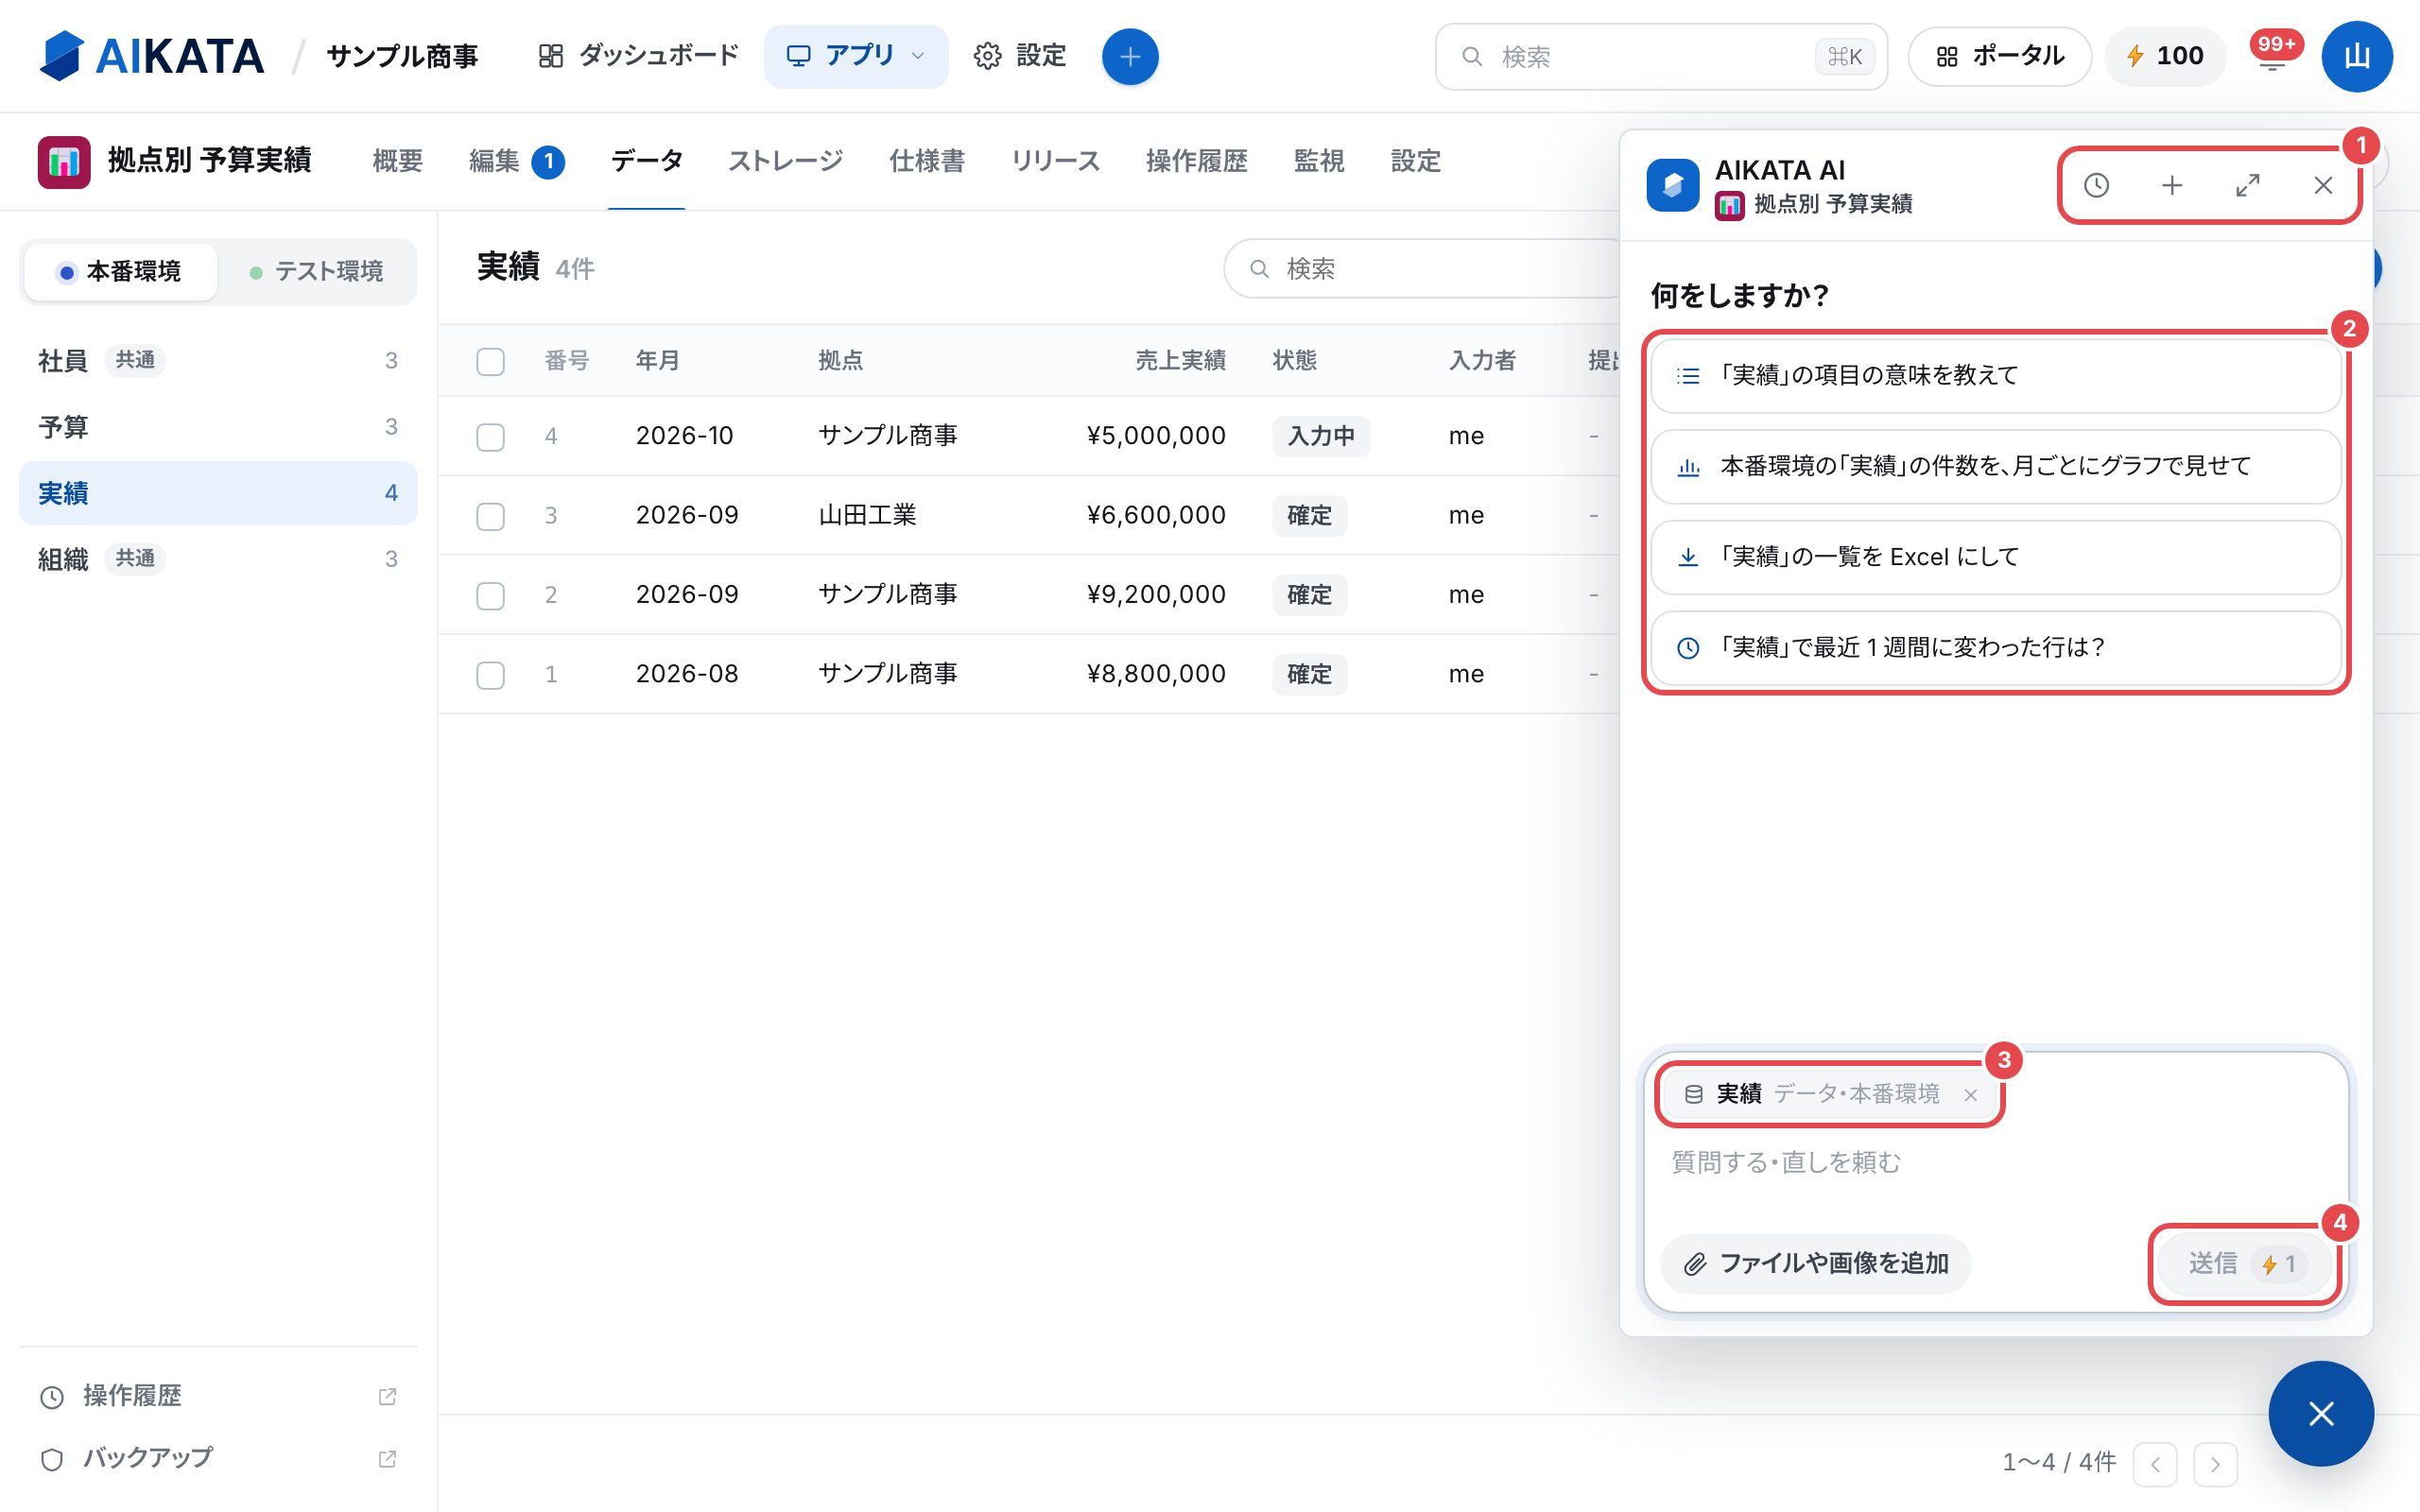
Task: Open the リリース tab
Action: [x=1055, y=161]
